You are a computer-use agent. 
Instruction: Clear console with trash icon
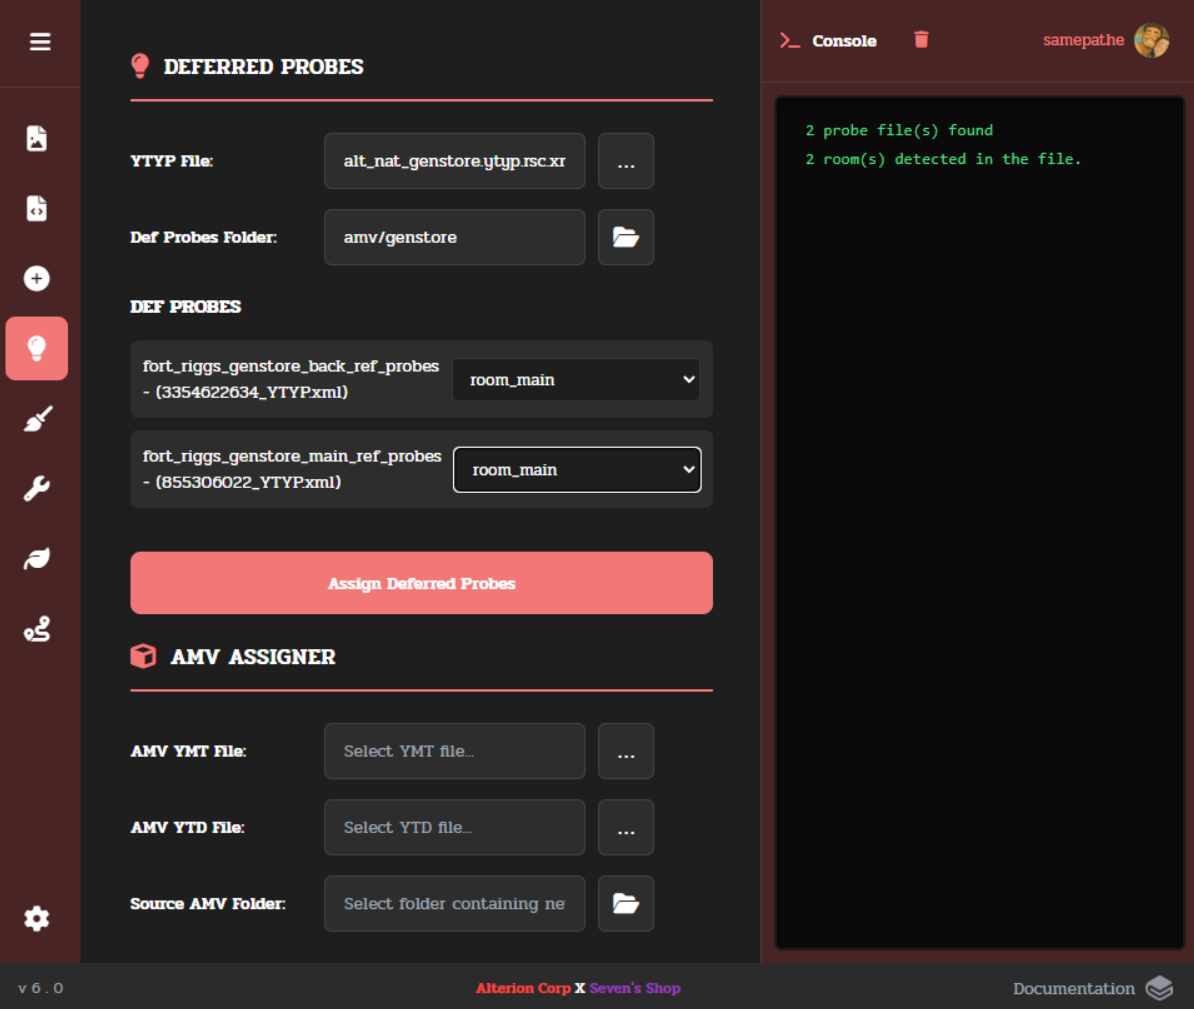[x=921, y=40]
